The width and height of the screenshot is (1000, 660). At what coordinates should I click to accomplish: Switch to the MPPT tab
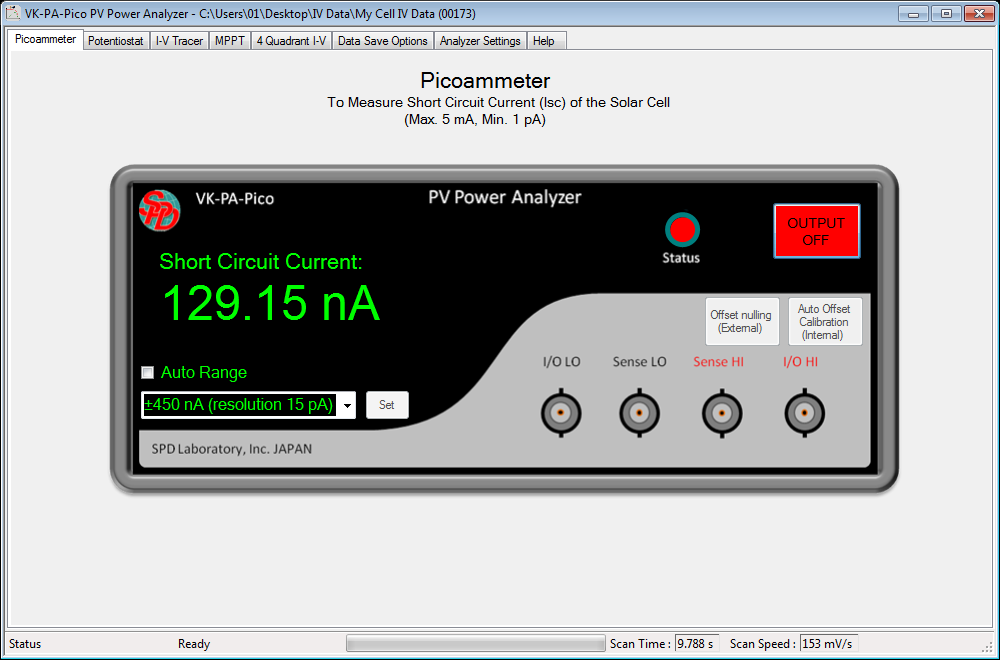[230, 41]
